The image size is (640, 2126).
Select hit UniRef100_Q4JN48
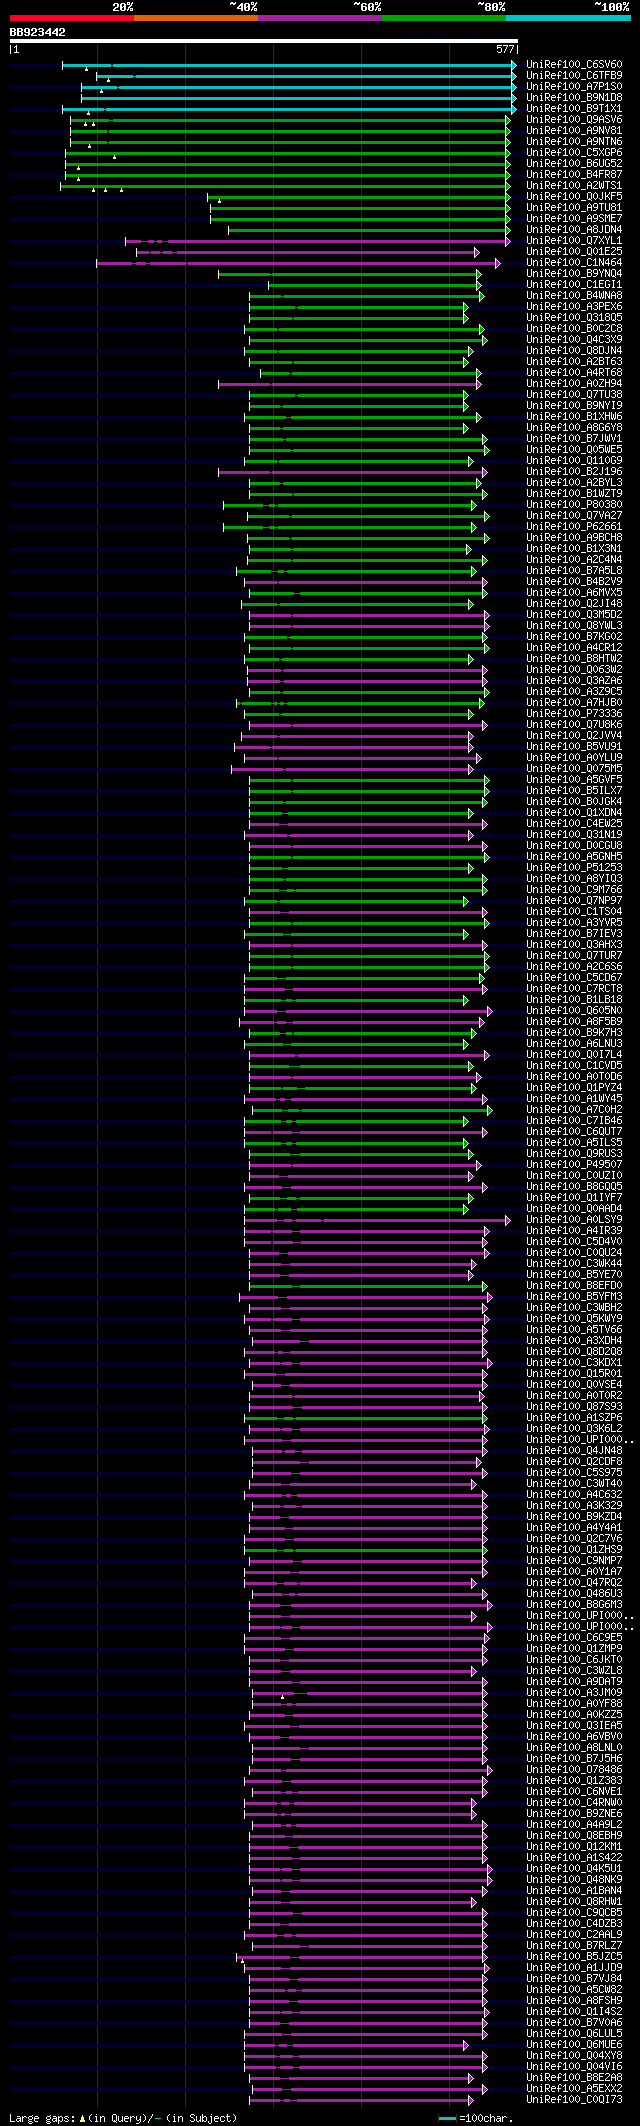(x=574, y=1451)
